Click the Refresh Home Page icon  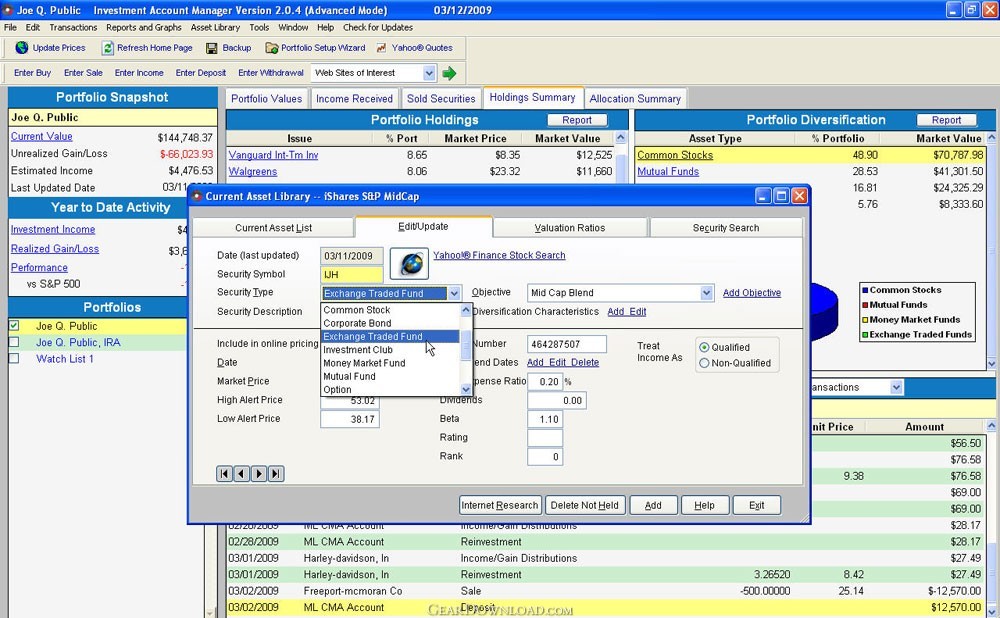(108, 48)
